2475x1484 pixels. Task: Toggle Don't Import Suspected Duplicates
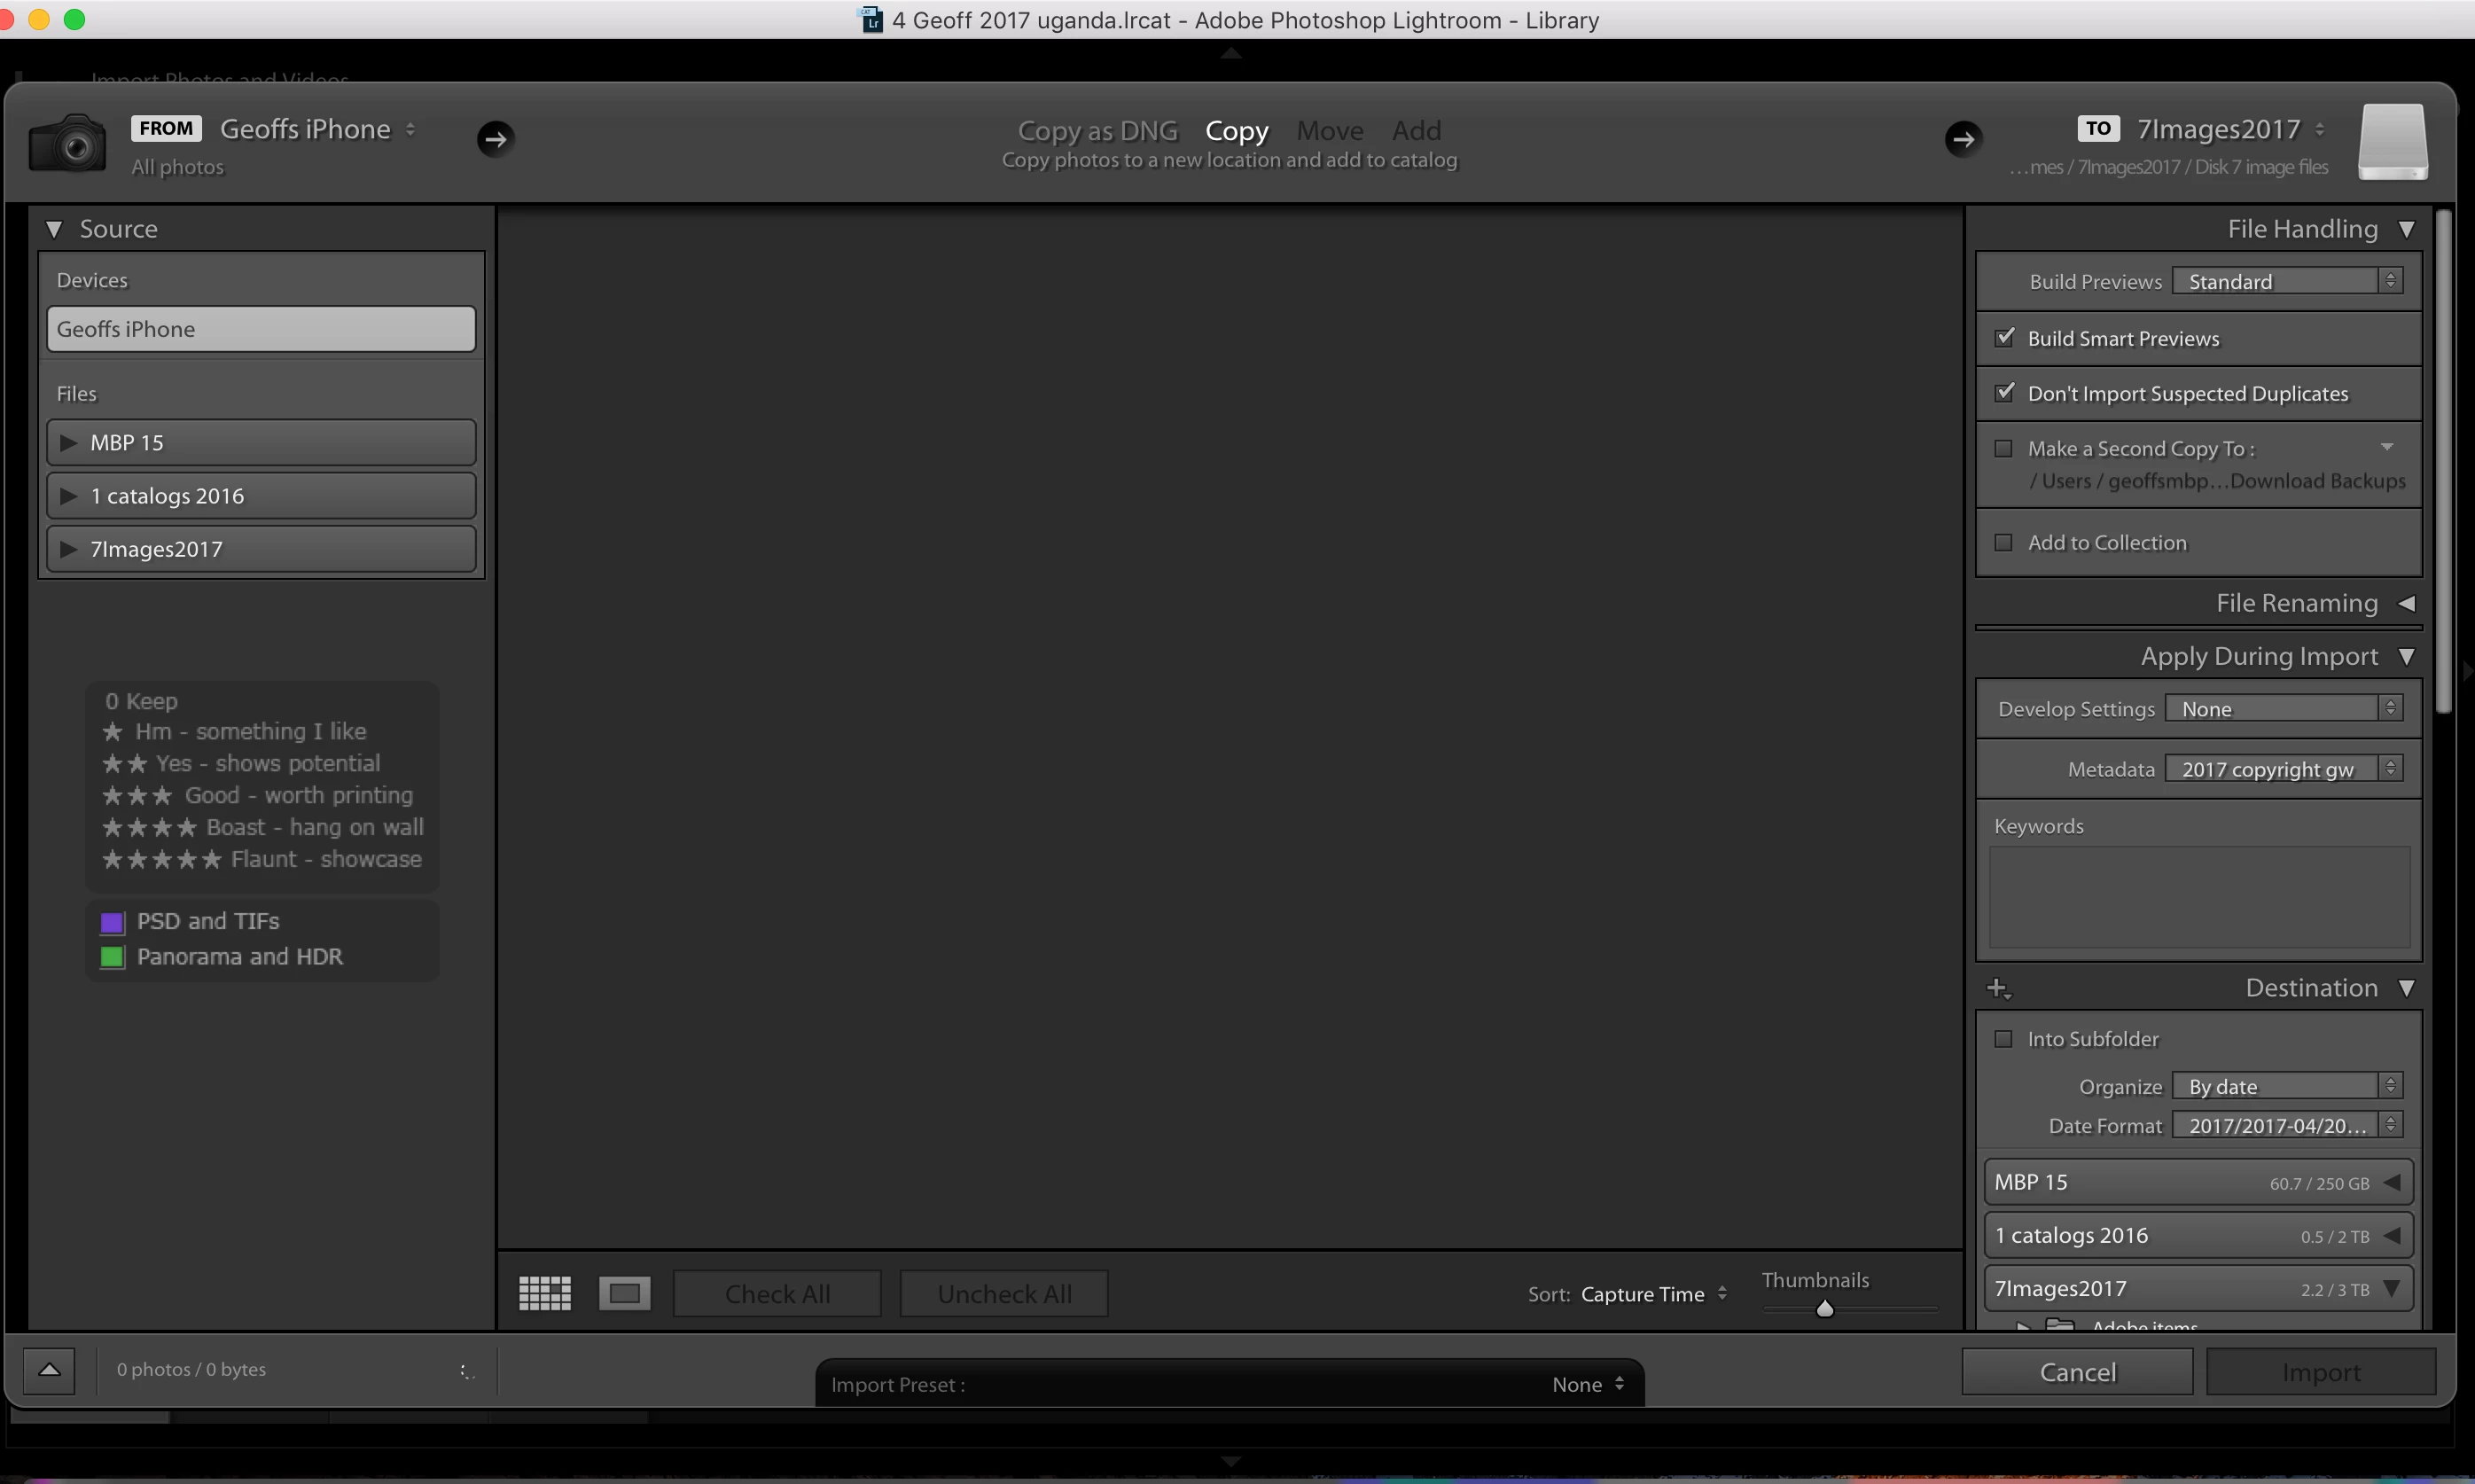tap(2004, 393)
